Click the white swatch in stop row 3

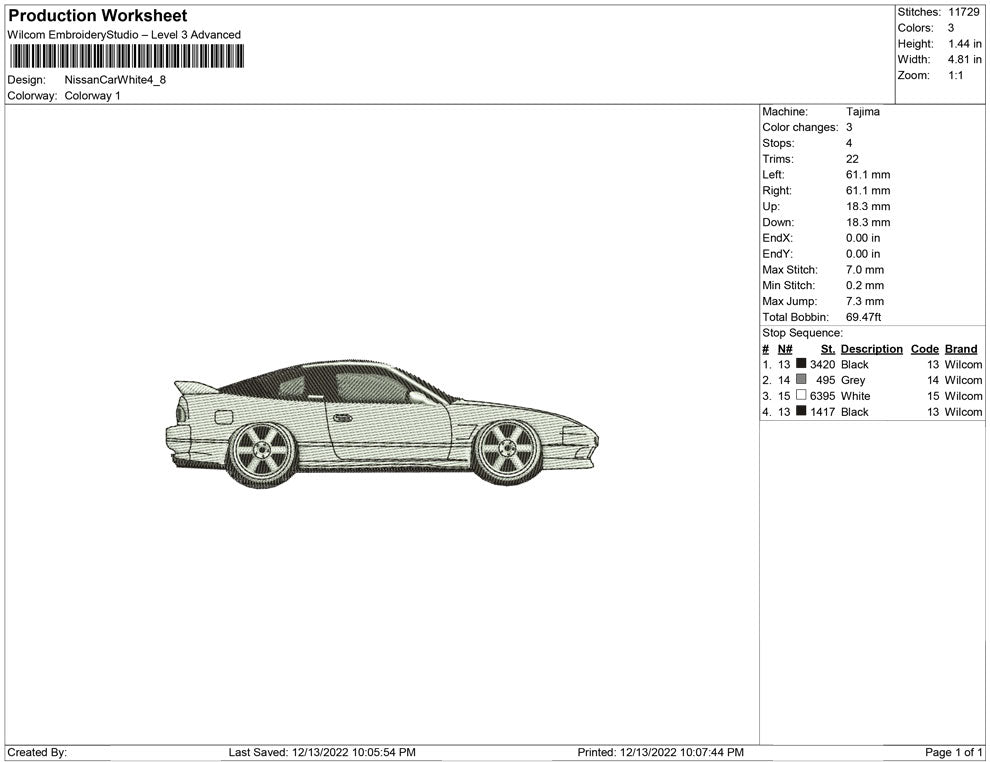[x=801, y=395]
